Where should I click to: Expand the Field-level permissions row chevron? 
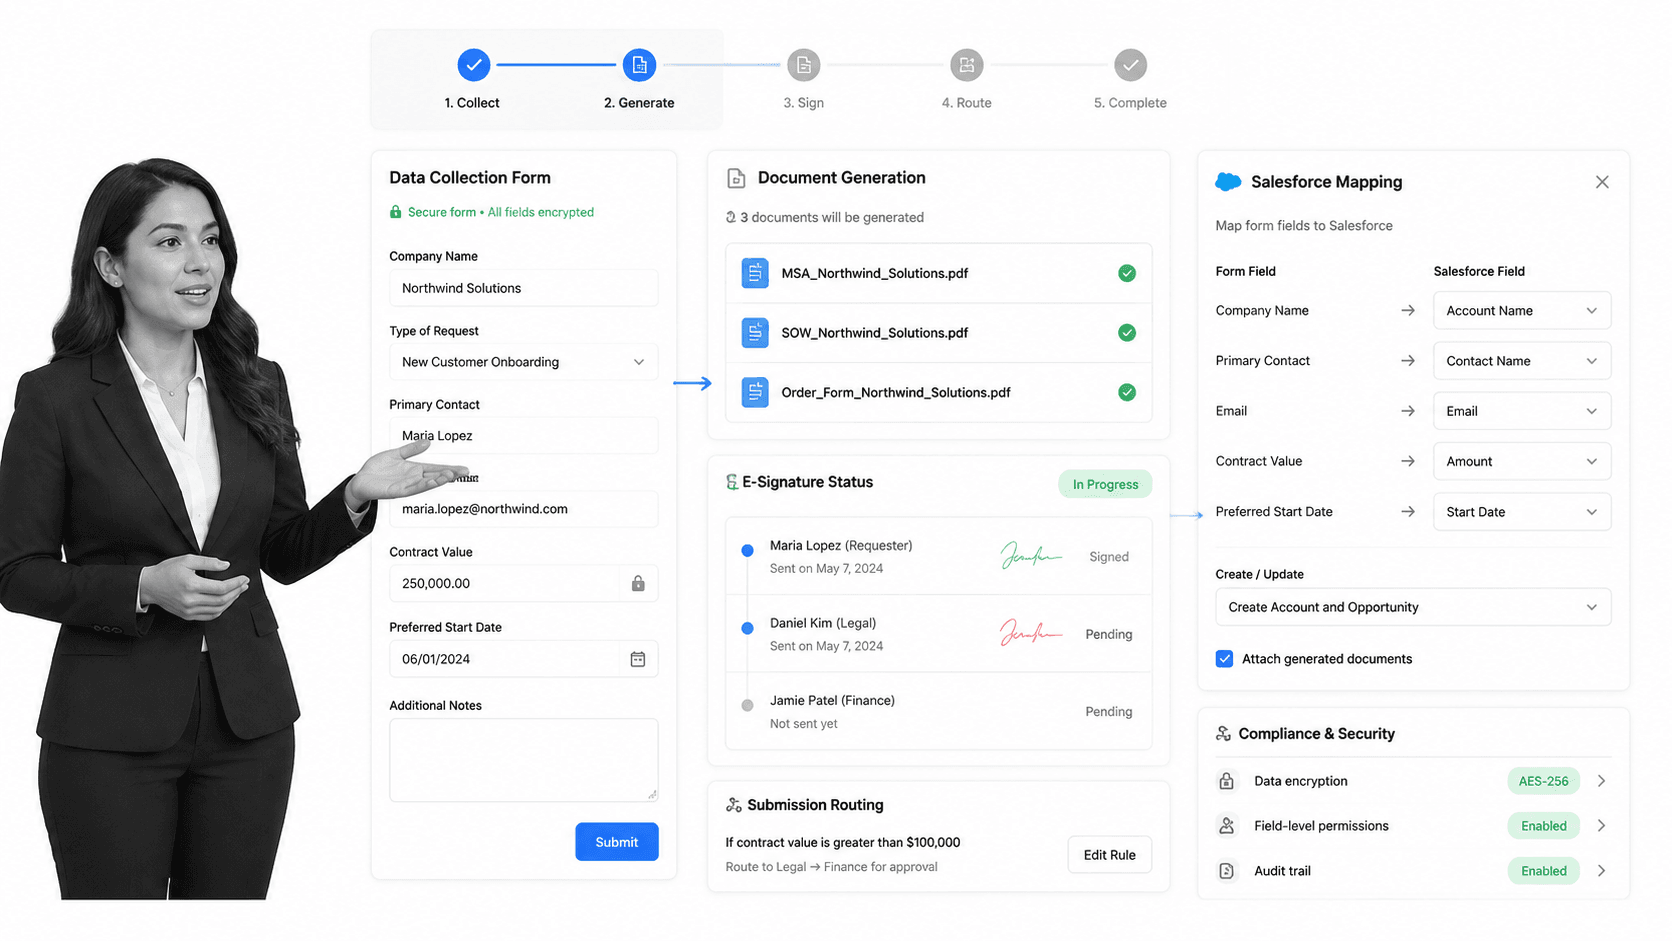(x=1601, y=826)
